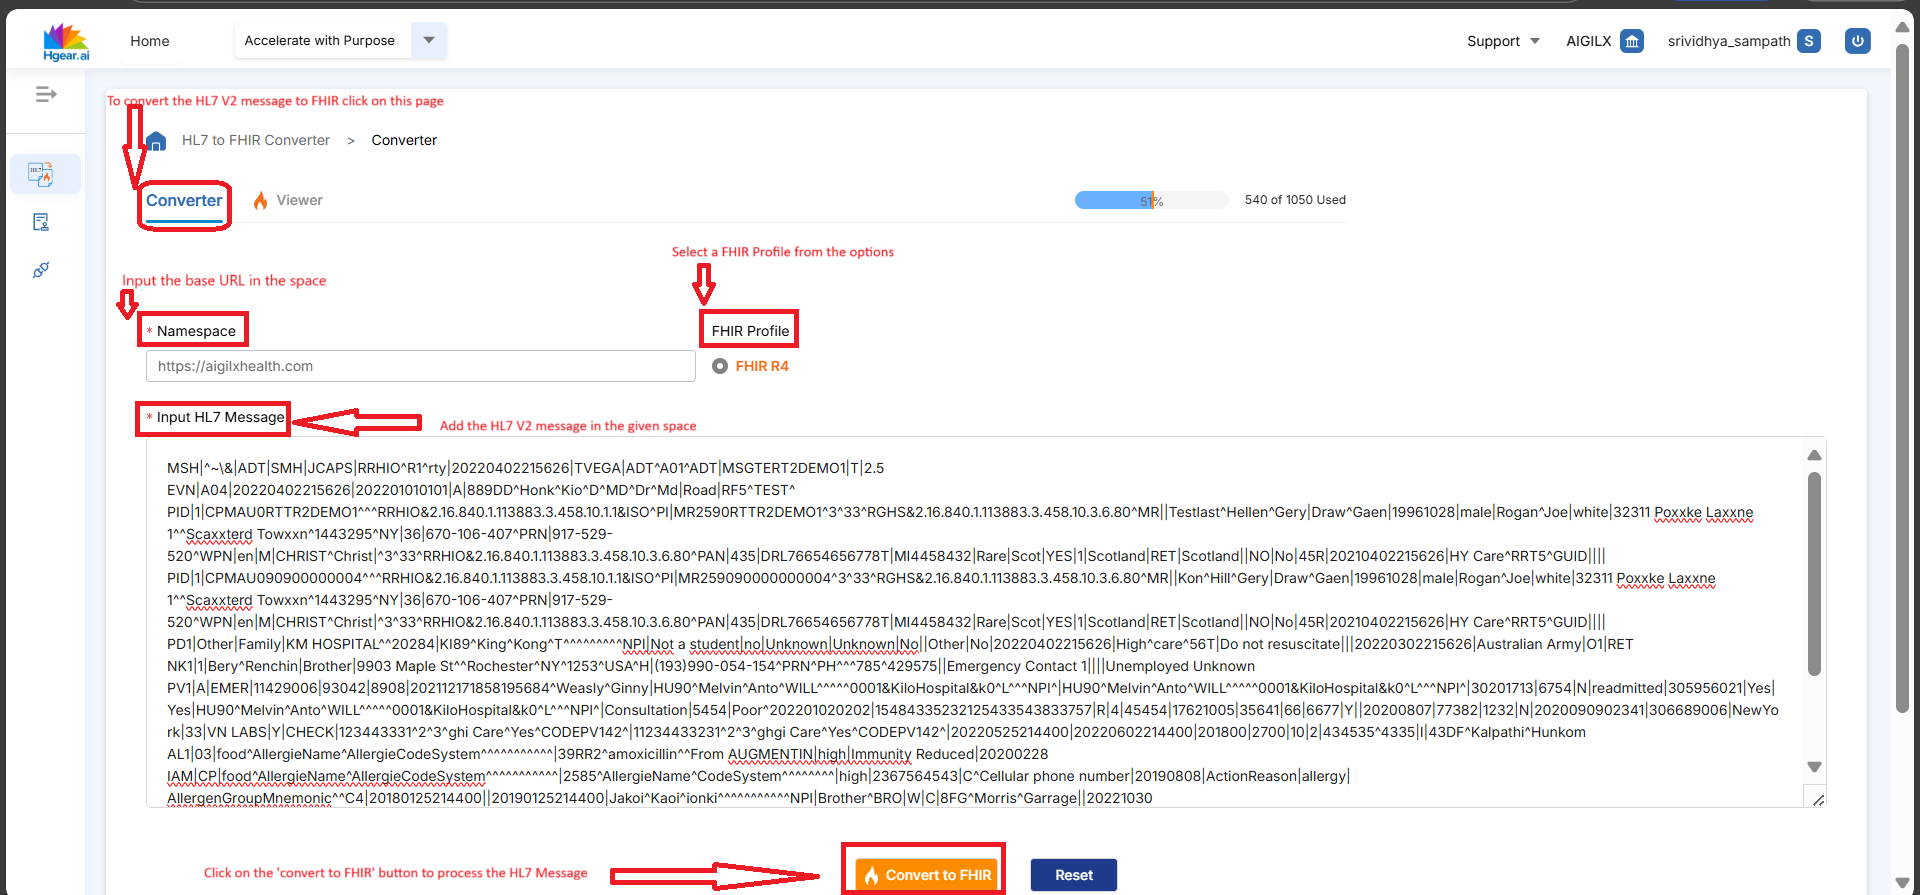
Task: Click the page vertical scrollbar thumb
Action: (1902, 378)
